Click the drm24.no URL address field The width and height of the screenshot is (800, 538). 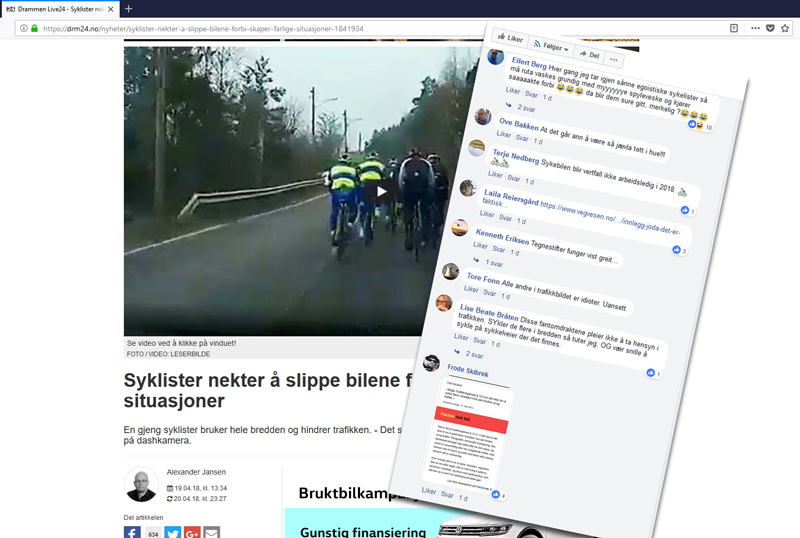point(203,29)
